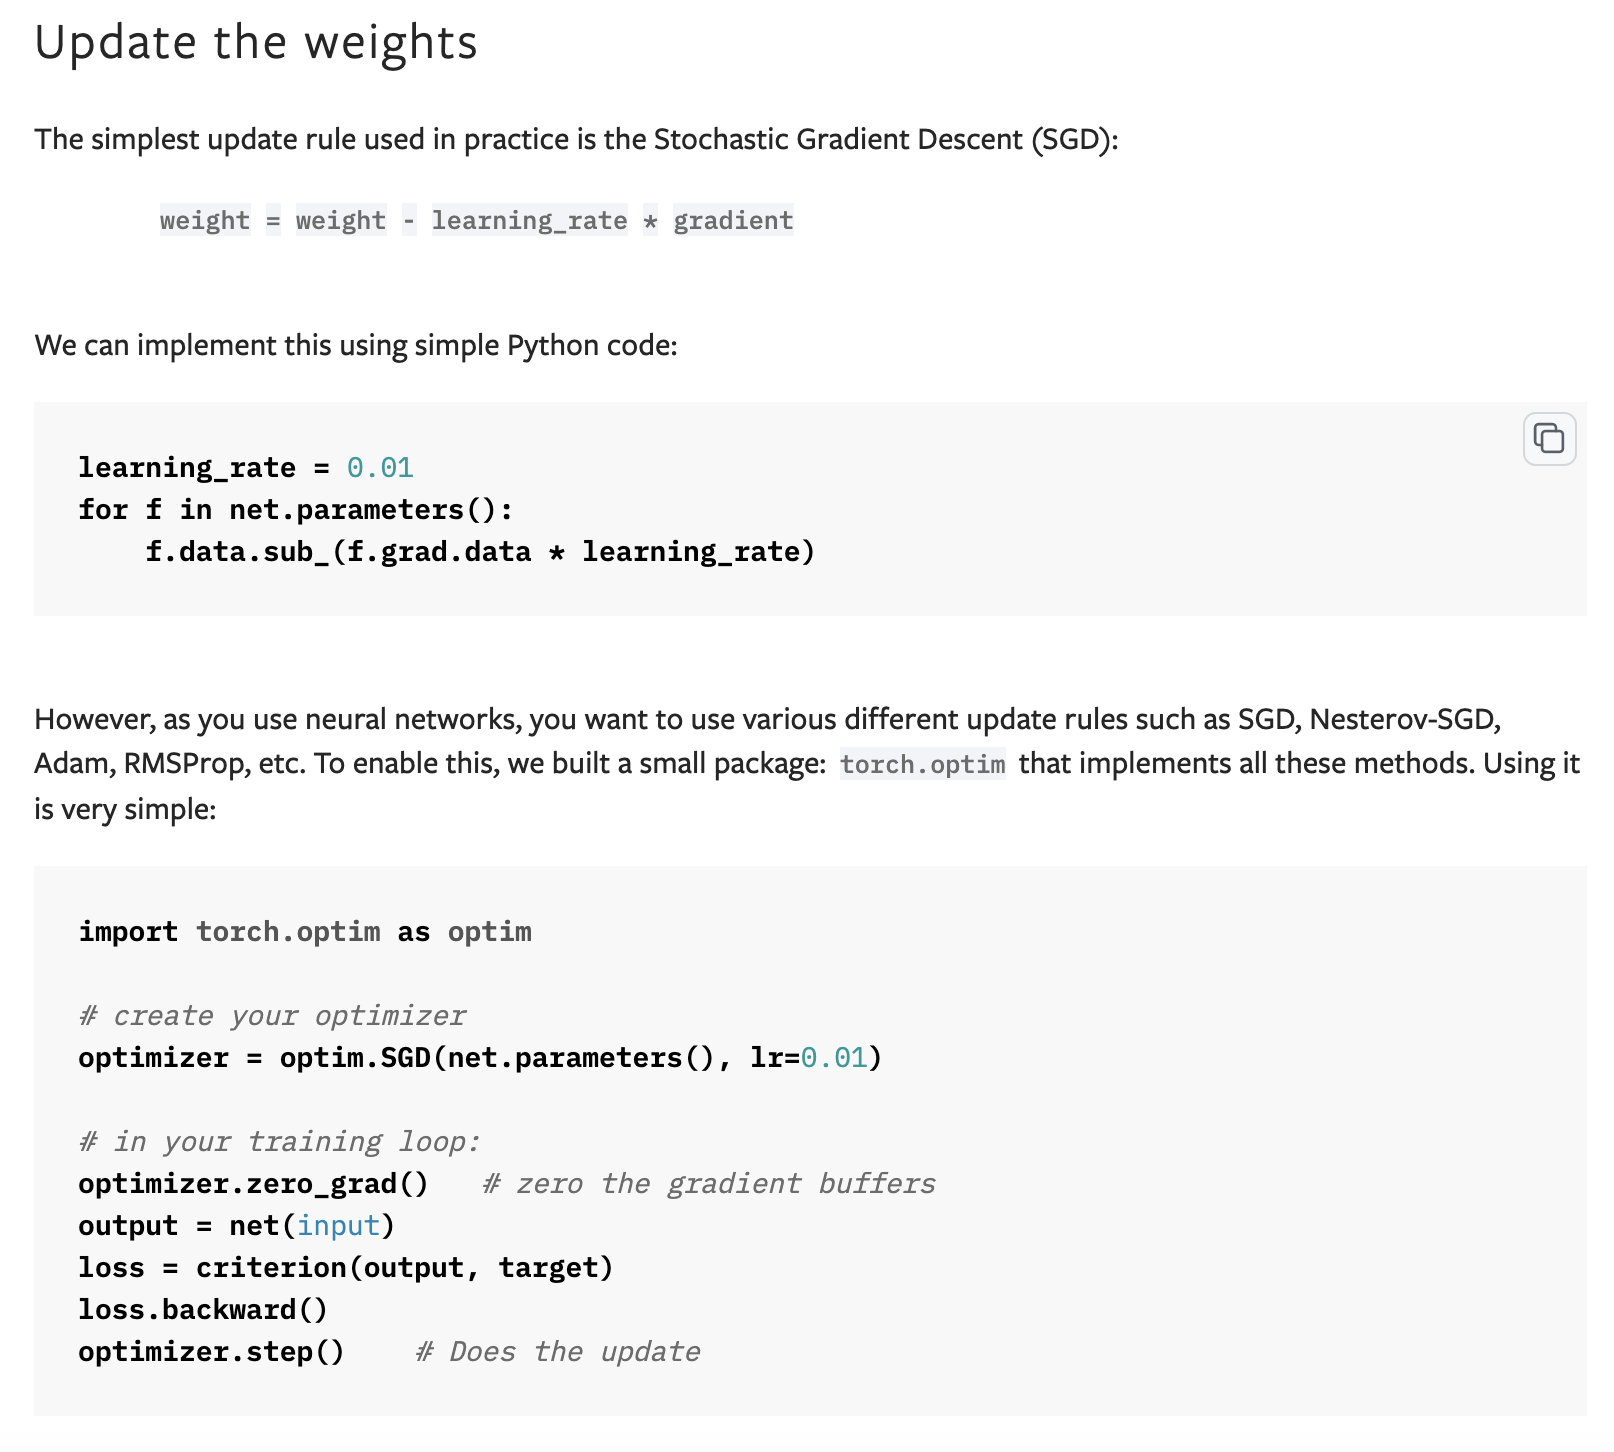
Task: Click the '# zero the gradient buffers' comment
Action: 709,1184
